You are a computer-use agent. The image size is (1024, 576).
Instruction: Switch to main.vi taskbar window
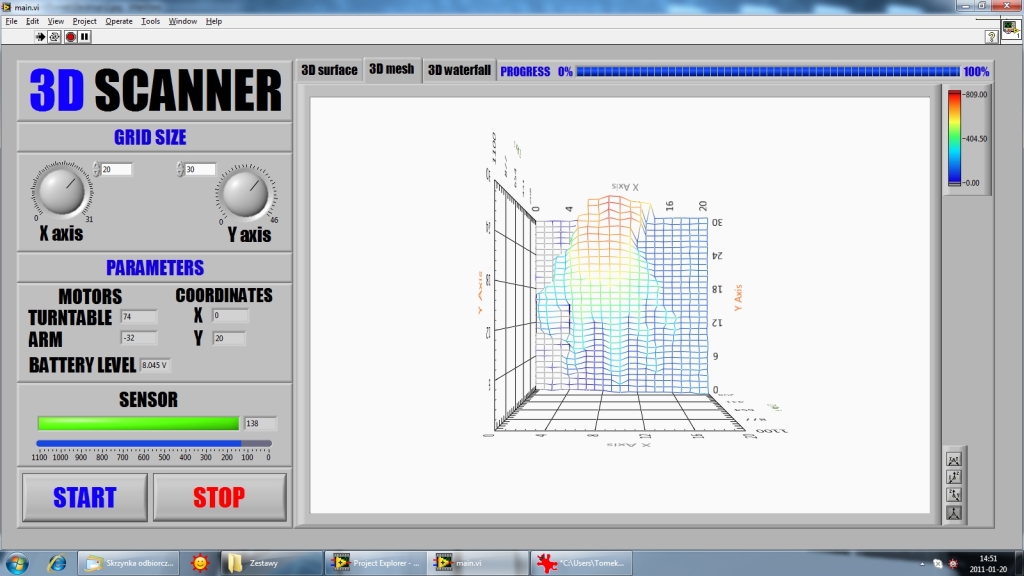(478, 562)
